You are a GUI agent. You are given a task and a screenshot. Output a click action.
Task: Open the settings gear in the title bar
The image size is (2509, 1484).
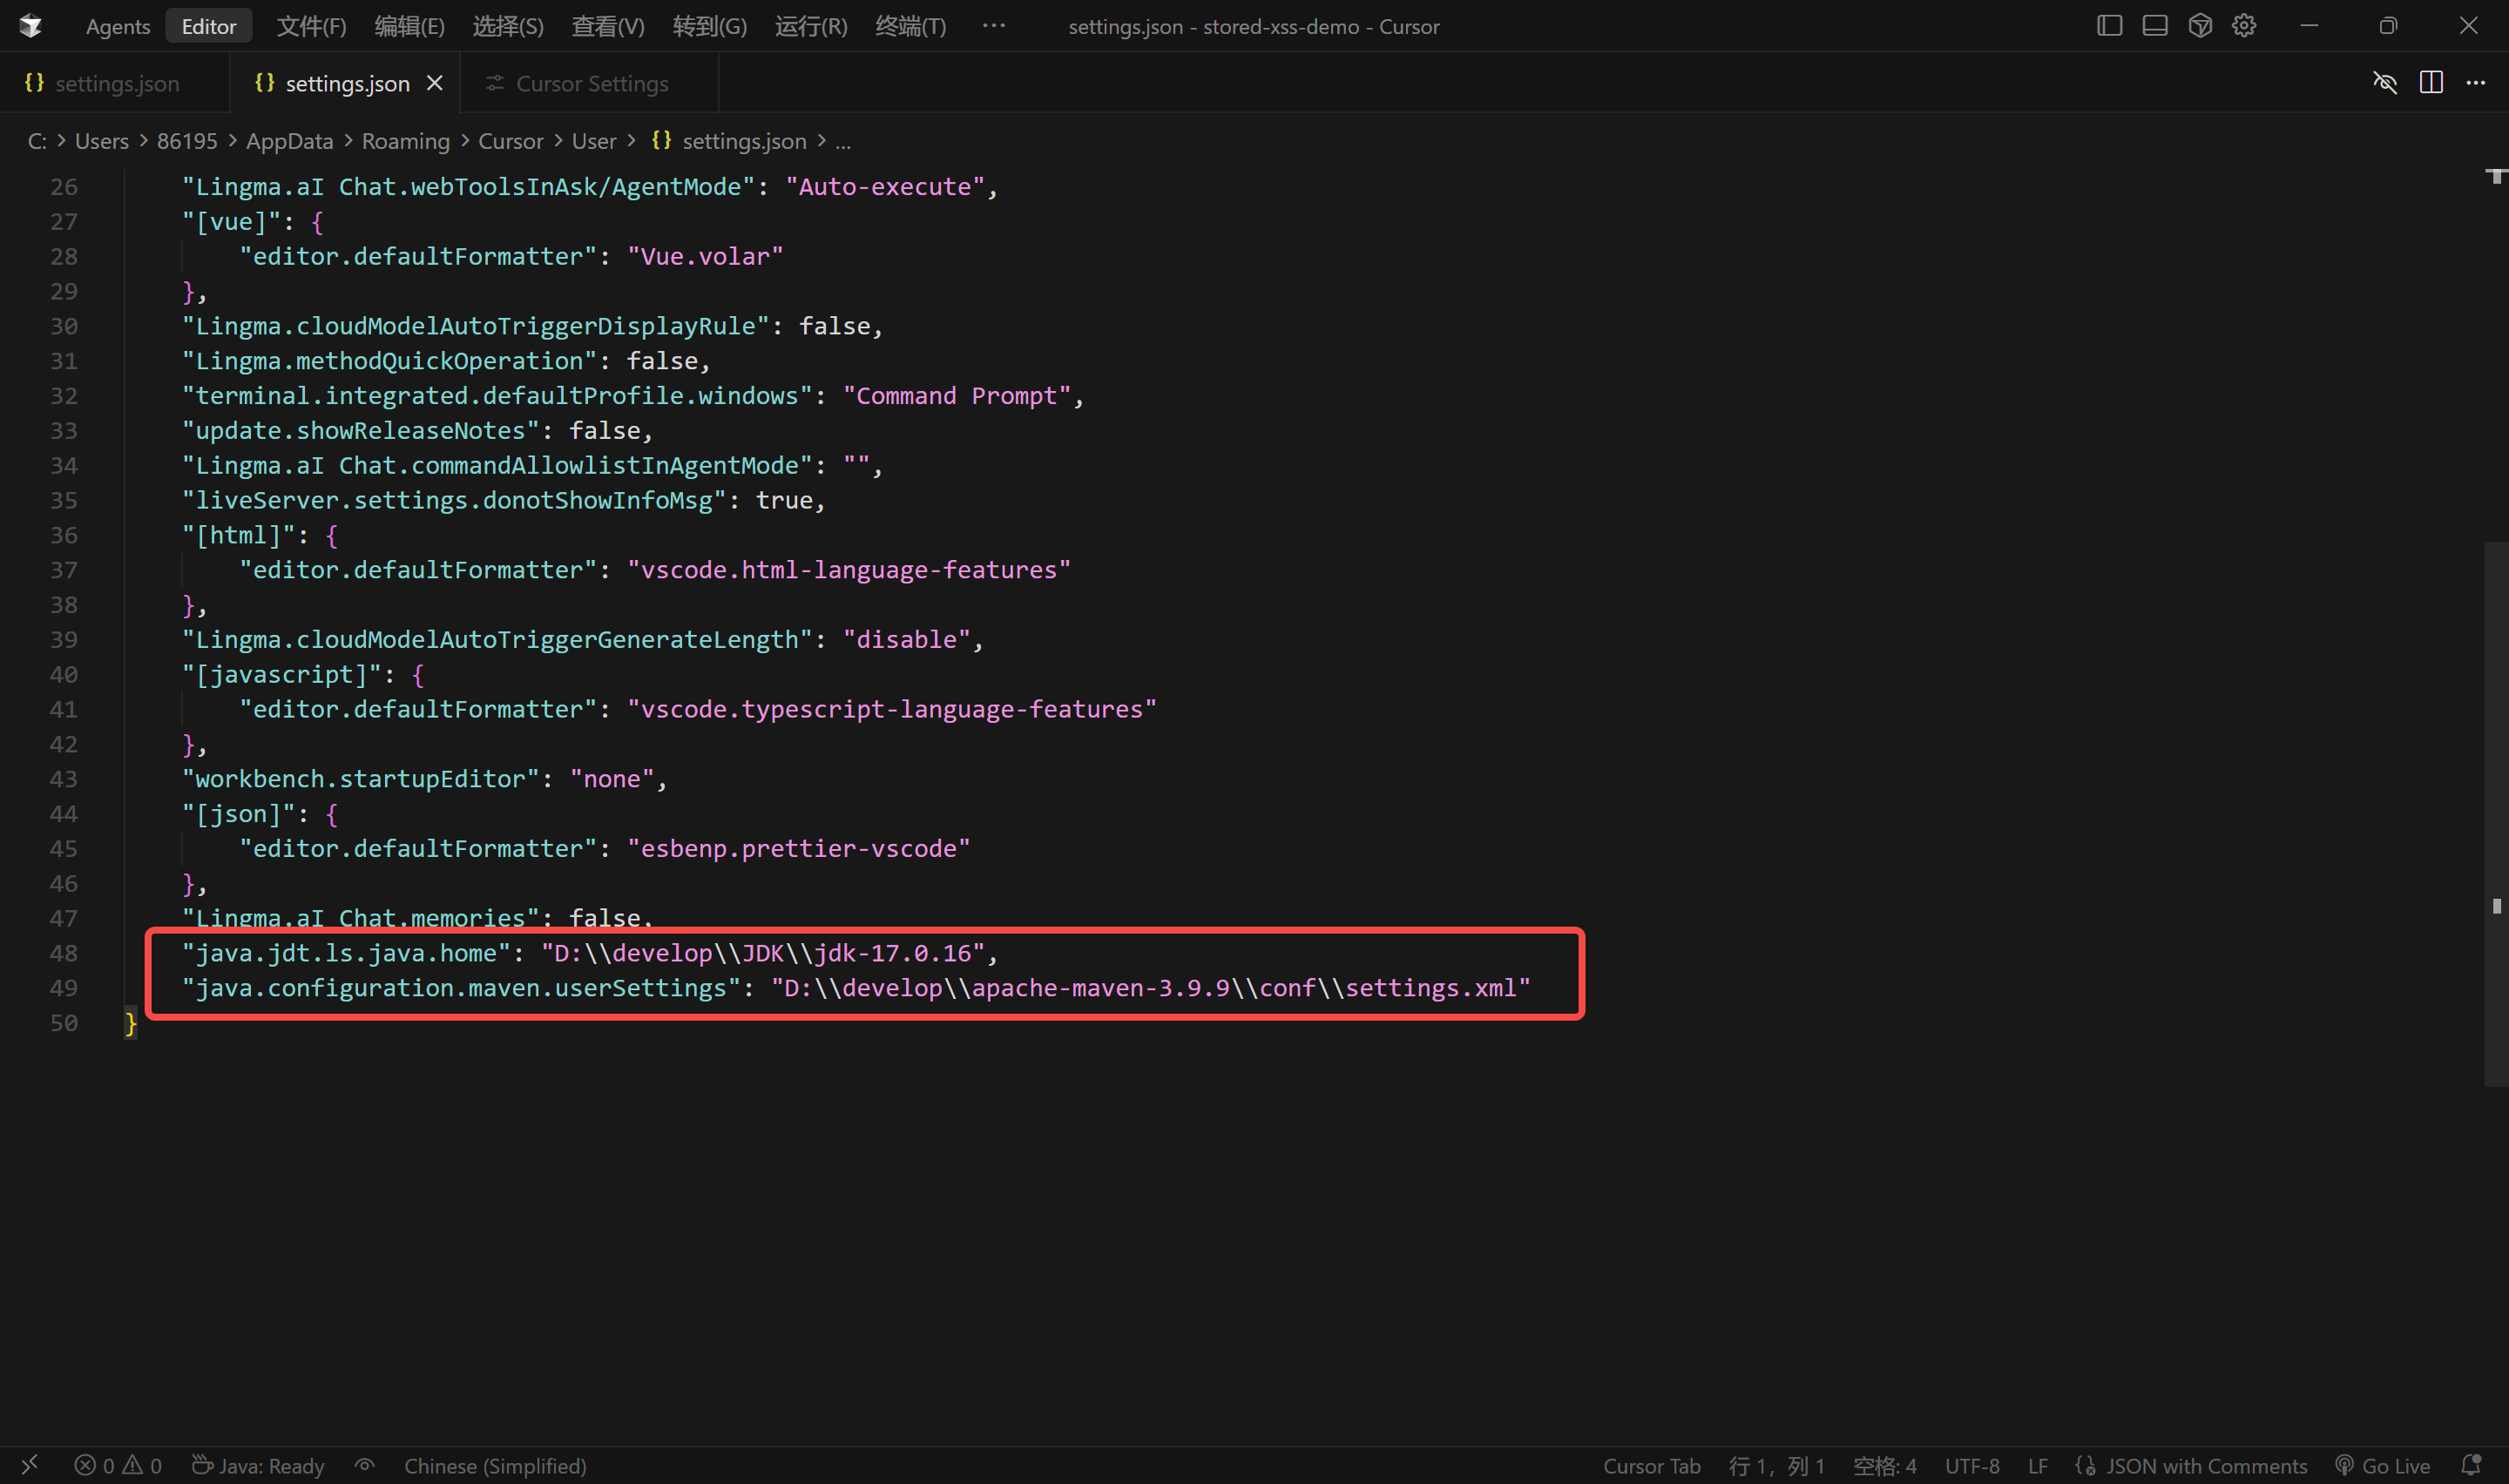pyautogui.click(x=2244, y=26)
